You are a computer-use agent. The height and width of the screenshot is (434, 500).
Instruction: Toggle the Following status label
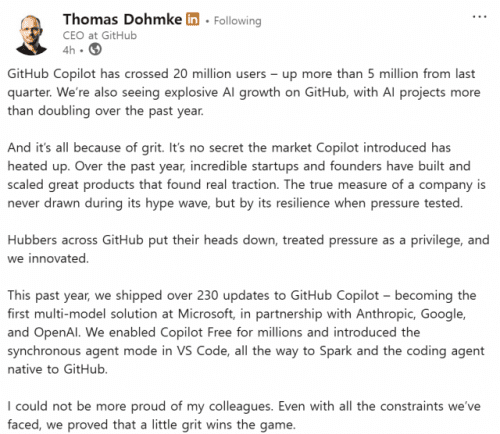pos(237,21)
